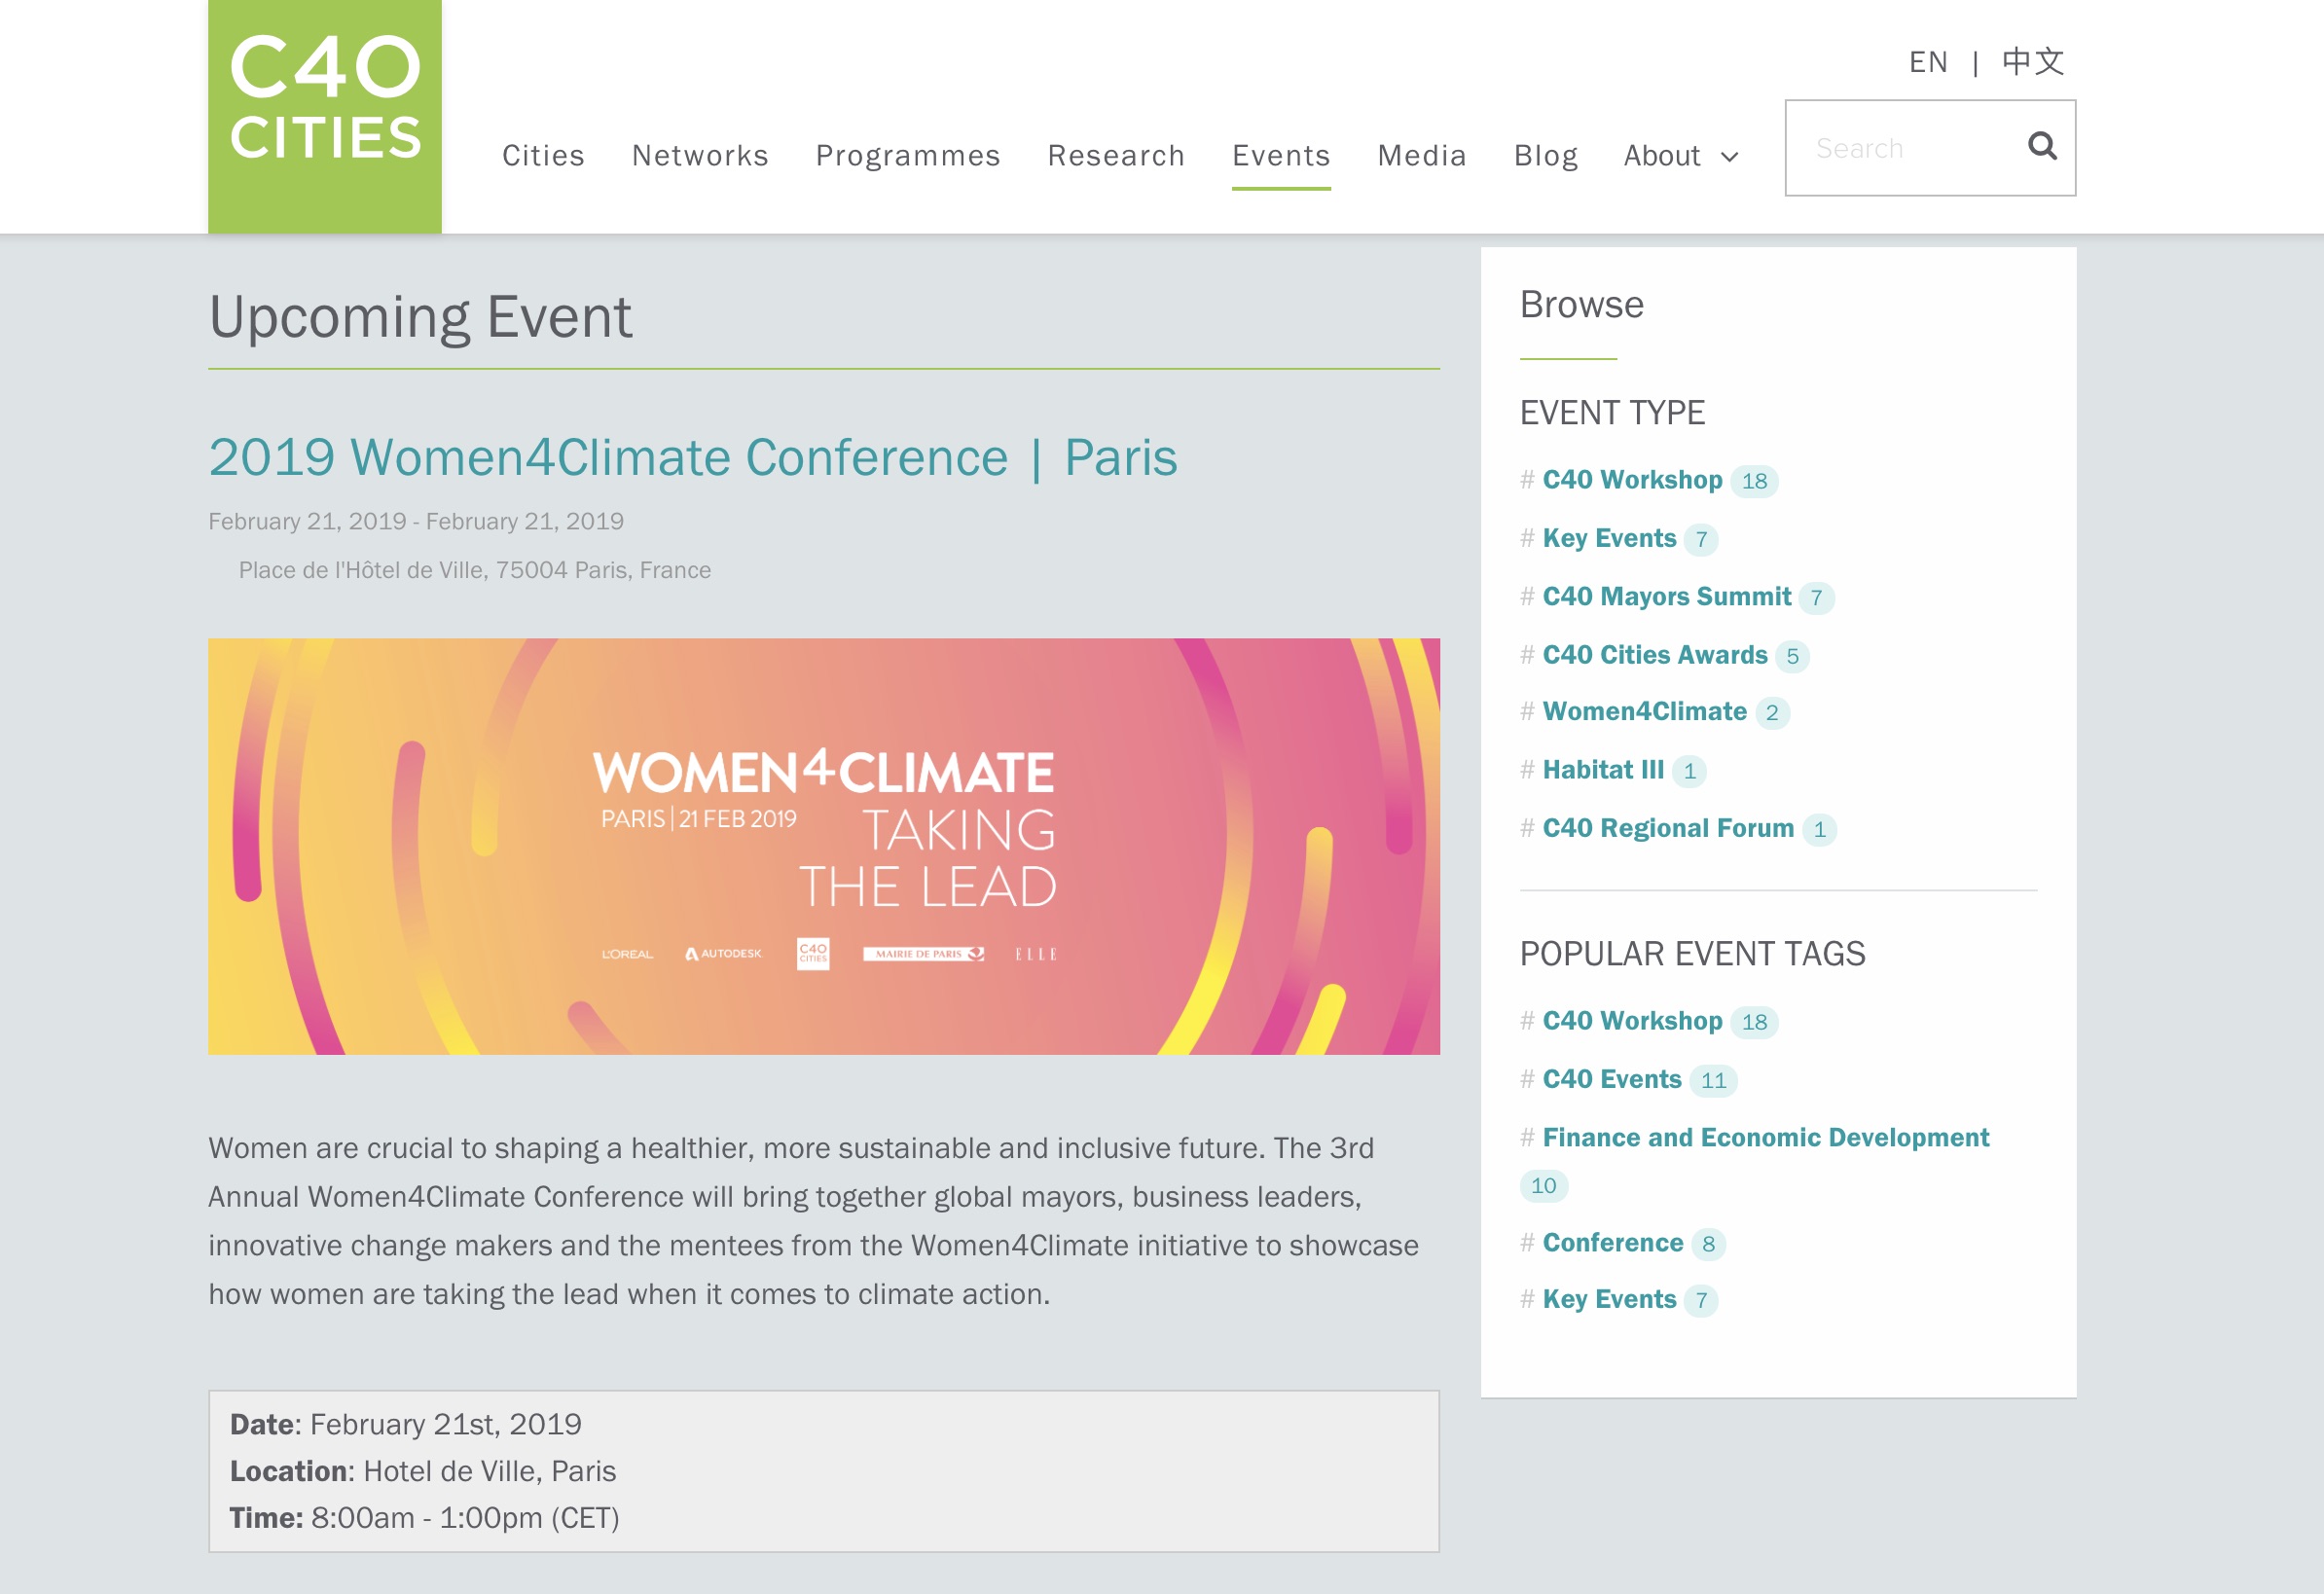The width and height of the screenshot is (2324, 1594).
Task: Choose the Conference popular tag
Action: [1612, 1243]
